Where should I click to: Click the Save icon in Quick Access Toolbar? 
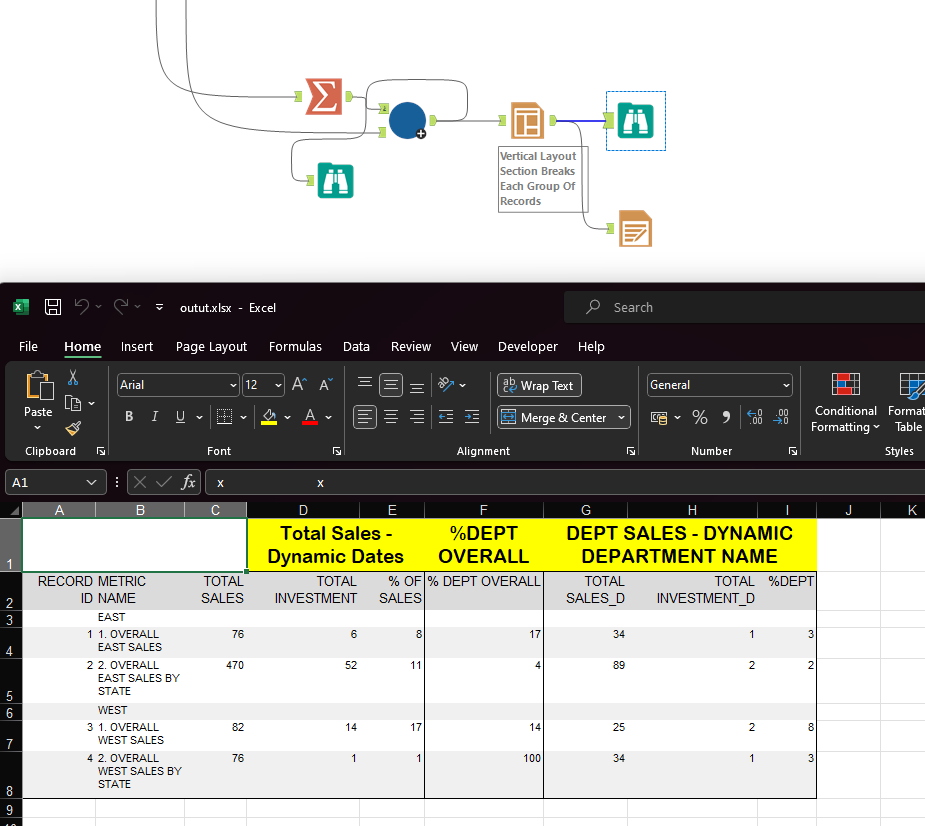pyautogui.click(x=53, y=307)
